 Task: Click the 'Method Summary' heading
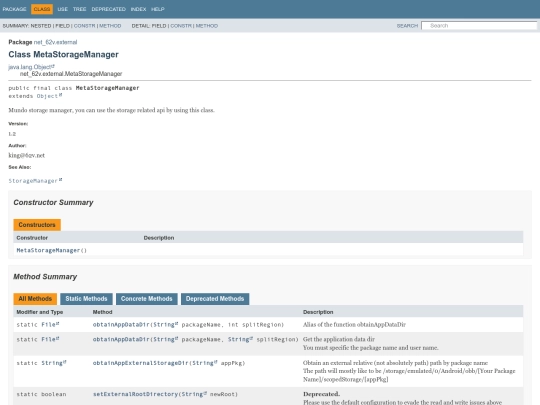click(45, 277)
